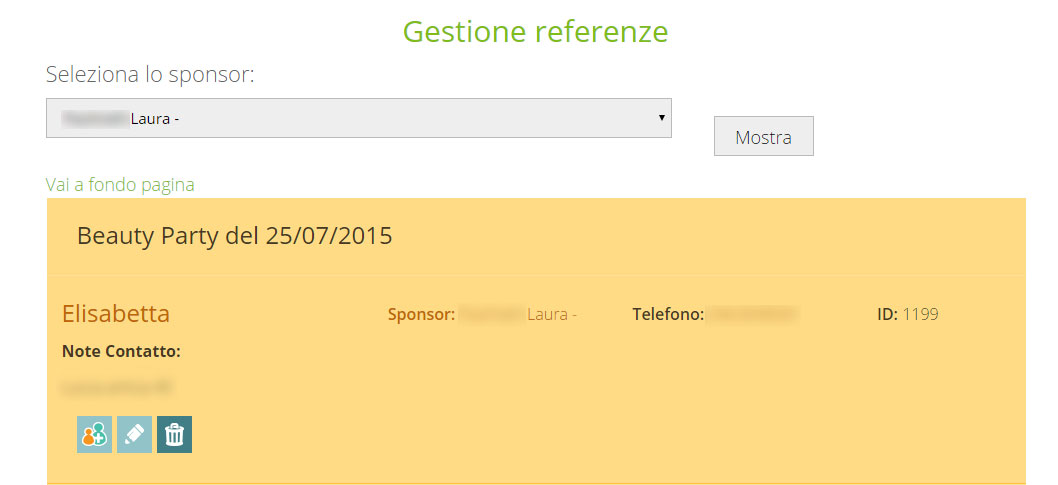1058x485 pixels.
Task: Click the contact name Elisabetta
Action: point(116,314)
